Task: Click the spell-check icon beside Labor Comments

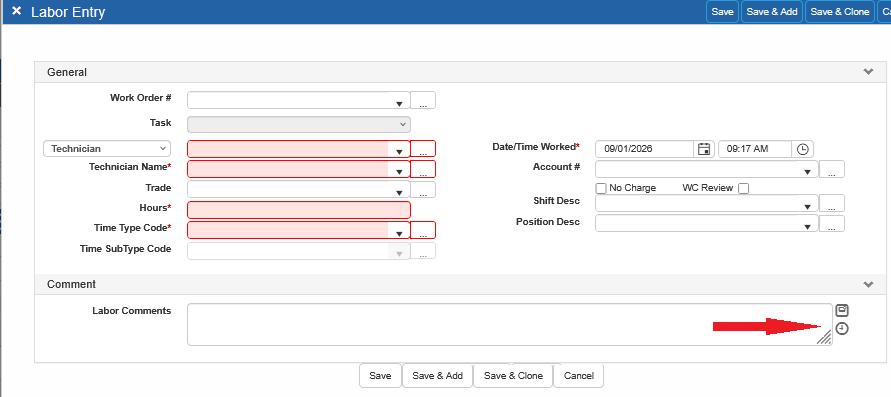Action: [x=842, y=310]
